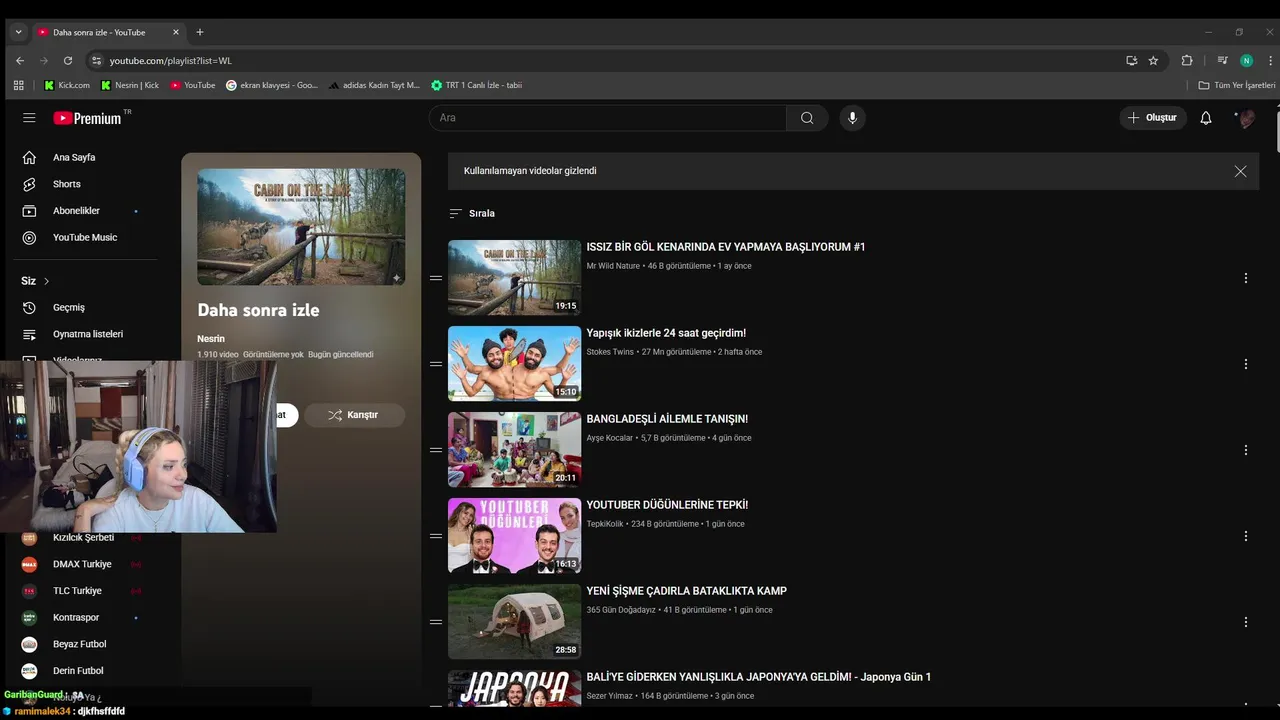Open the Yapışık ikizlerle video thumbnail
This screenshot has width=1280, height=720.
(x=514, y=364)
